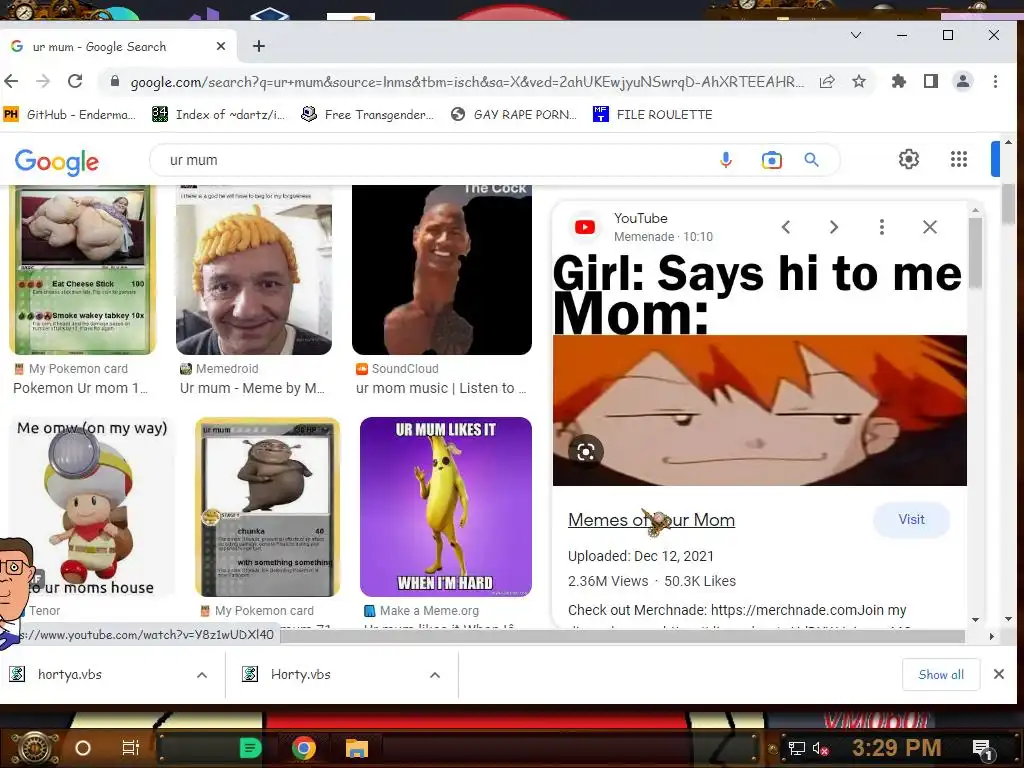Click the Lens icon on preview image
The width and height of the screenshot is (1024, 768).
pyautogui.click(x=586, y=451)
